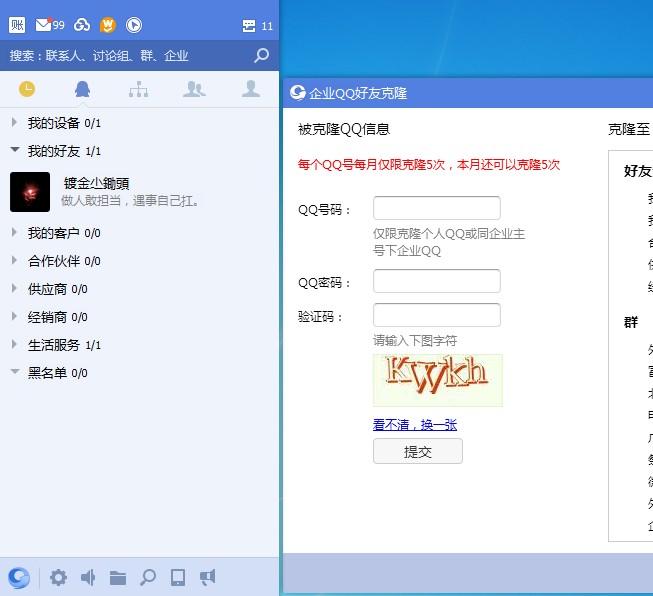
Task: Click the 提交 submit button
Action: [x=417, y=451]
